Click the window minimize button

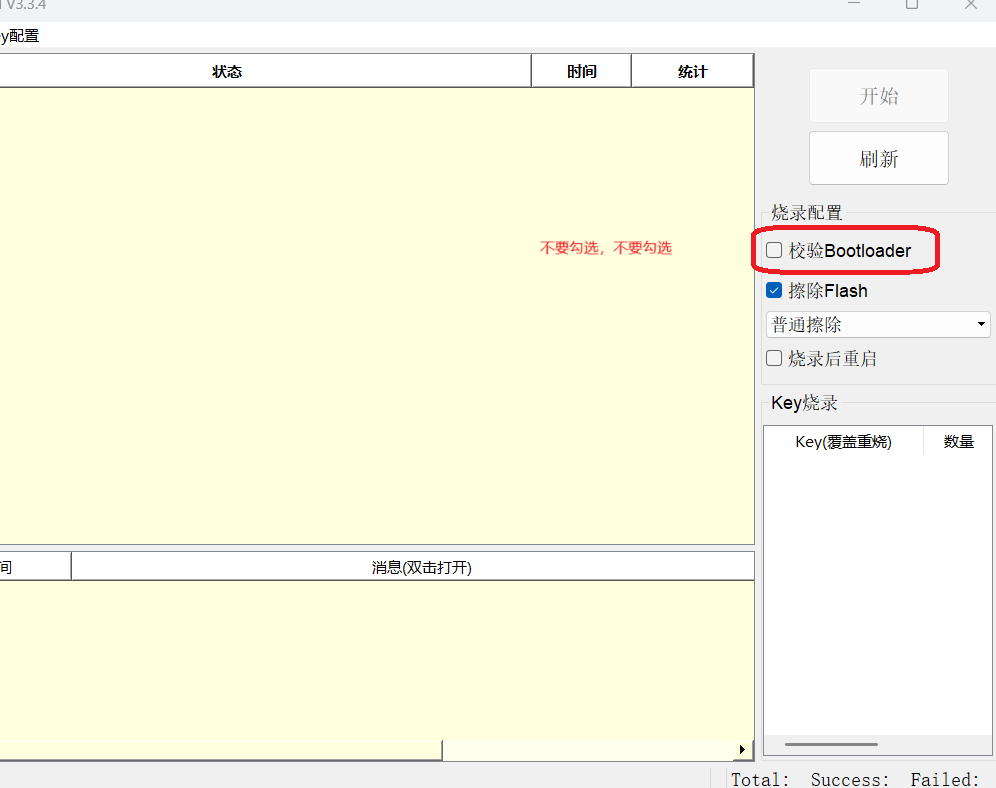point(852,5)
